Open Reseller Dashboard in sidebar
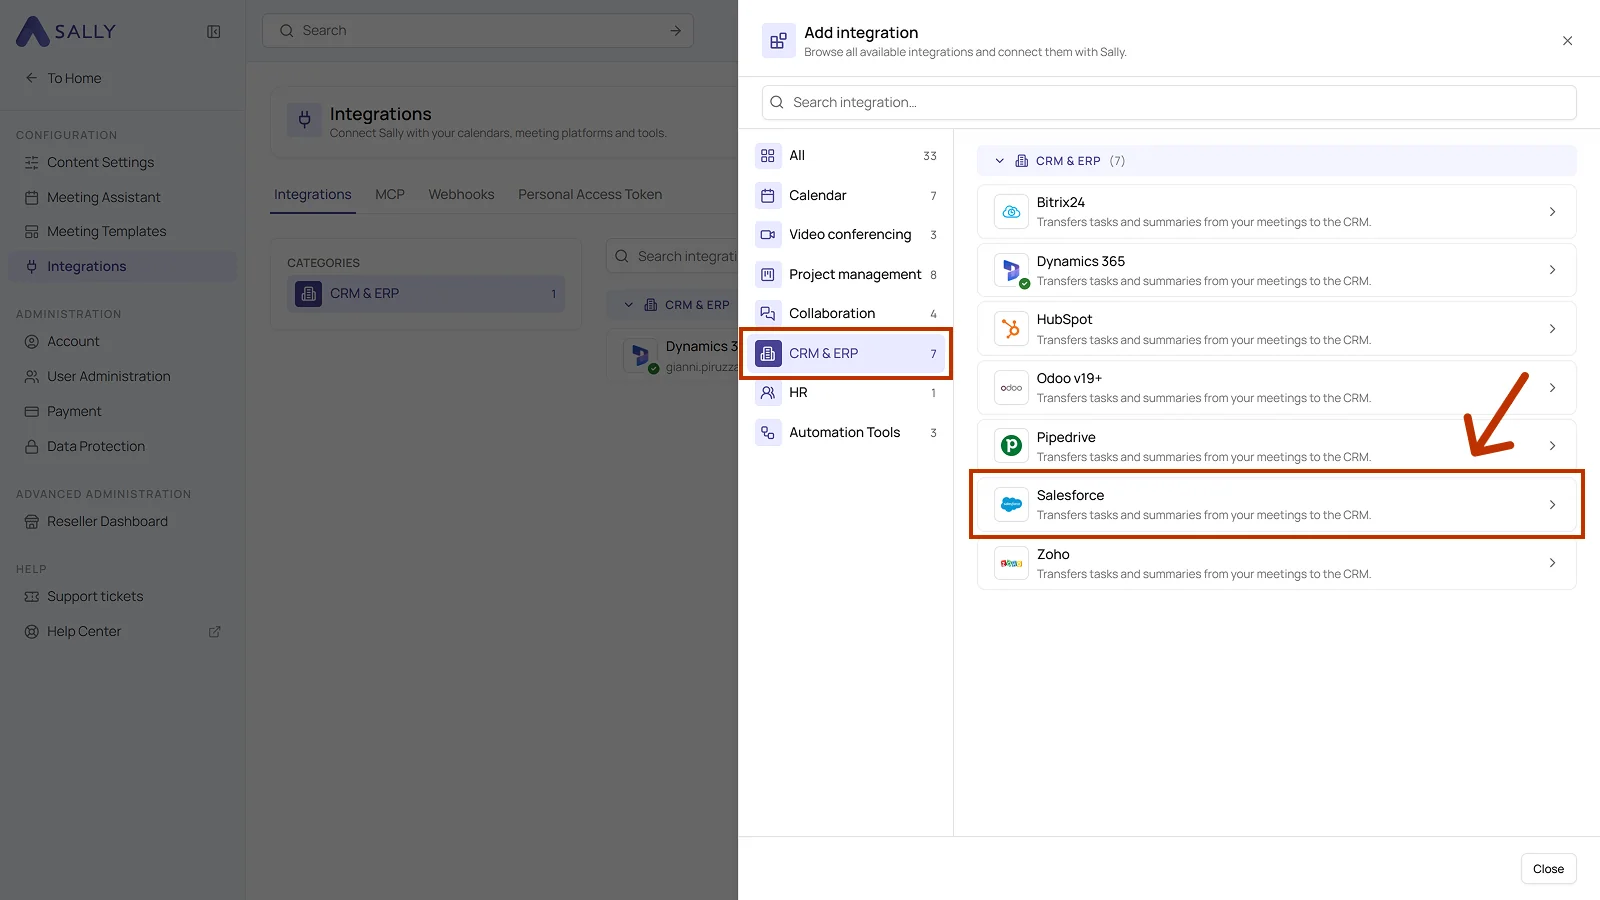 click(x=122, y=522)
